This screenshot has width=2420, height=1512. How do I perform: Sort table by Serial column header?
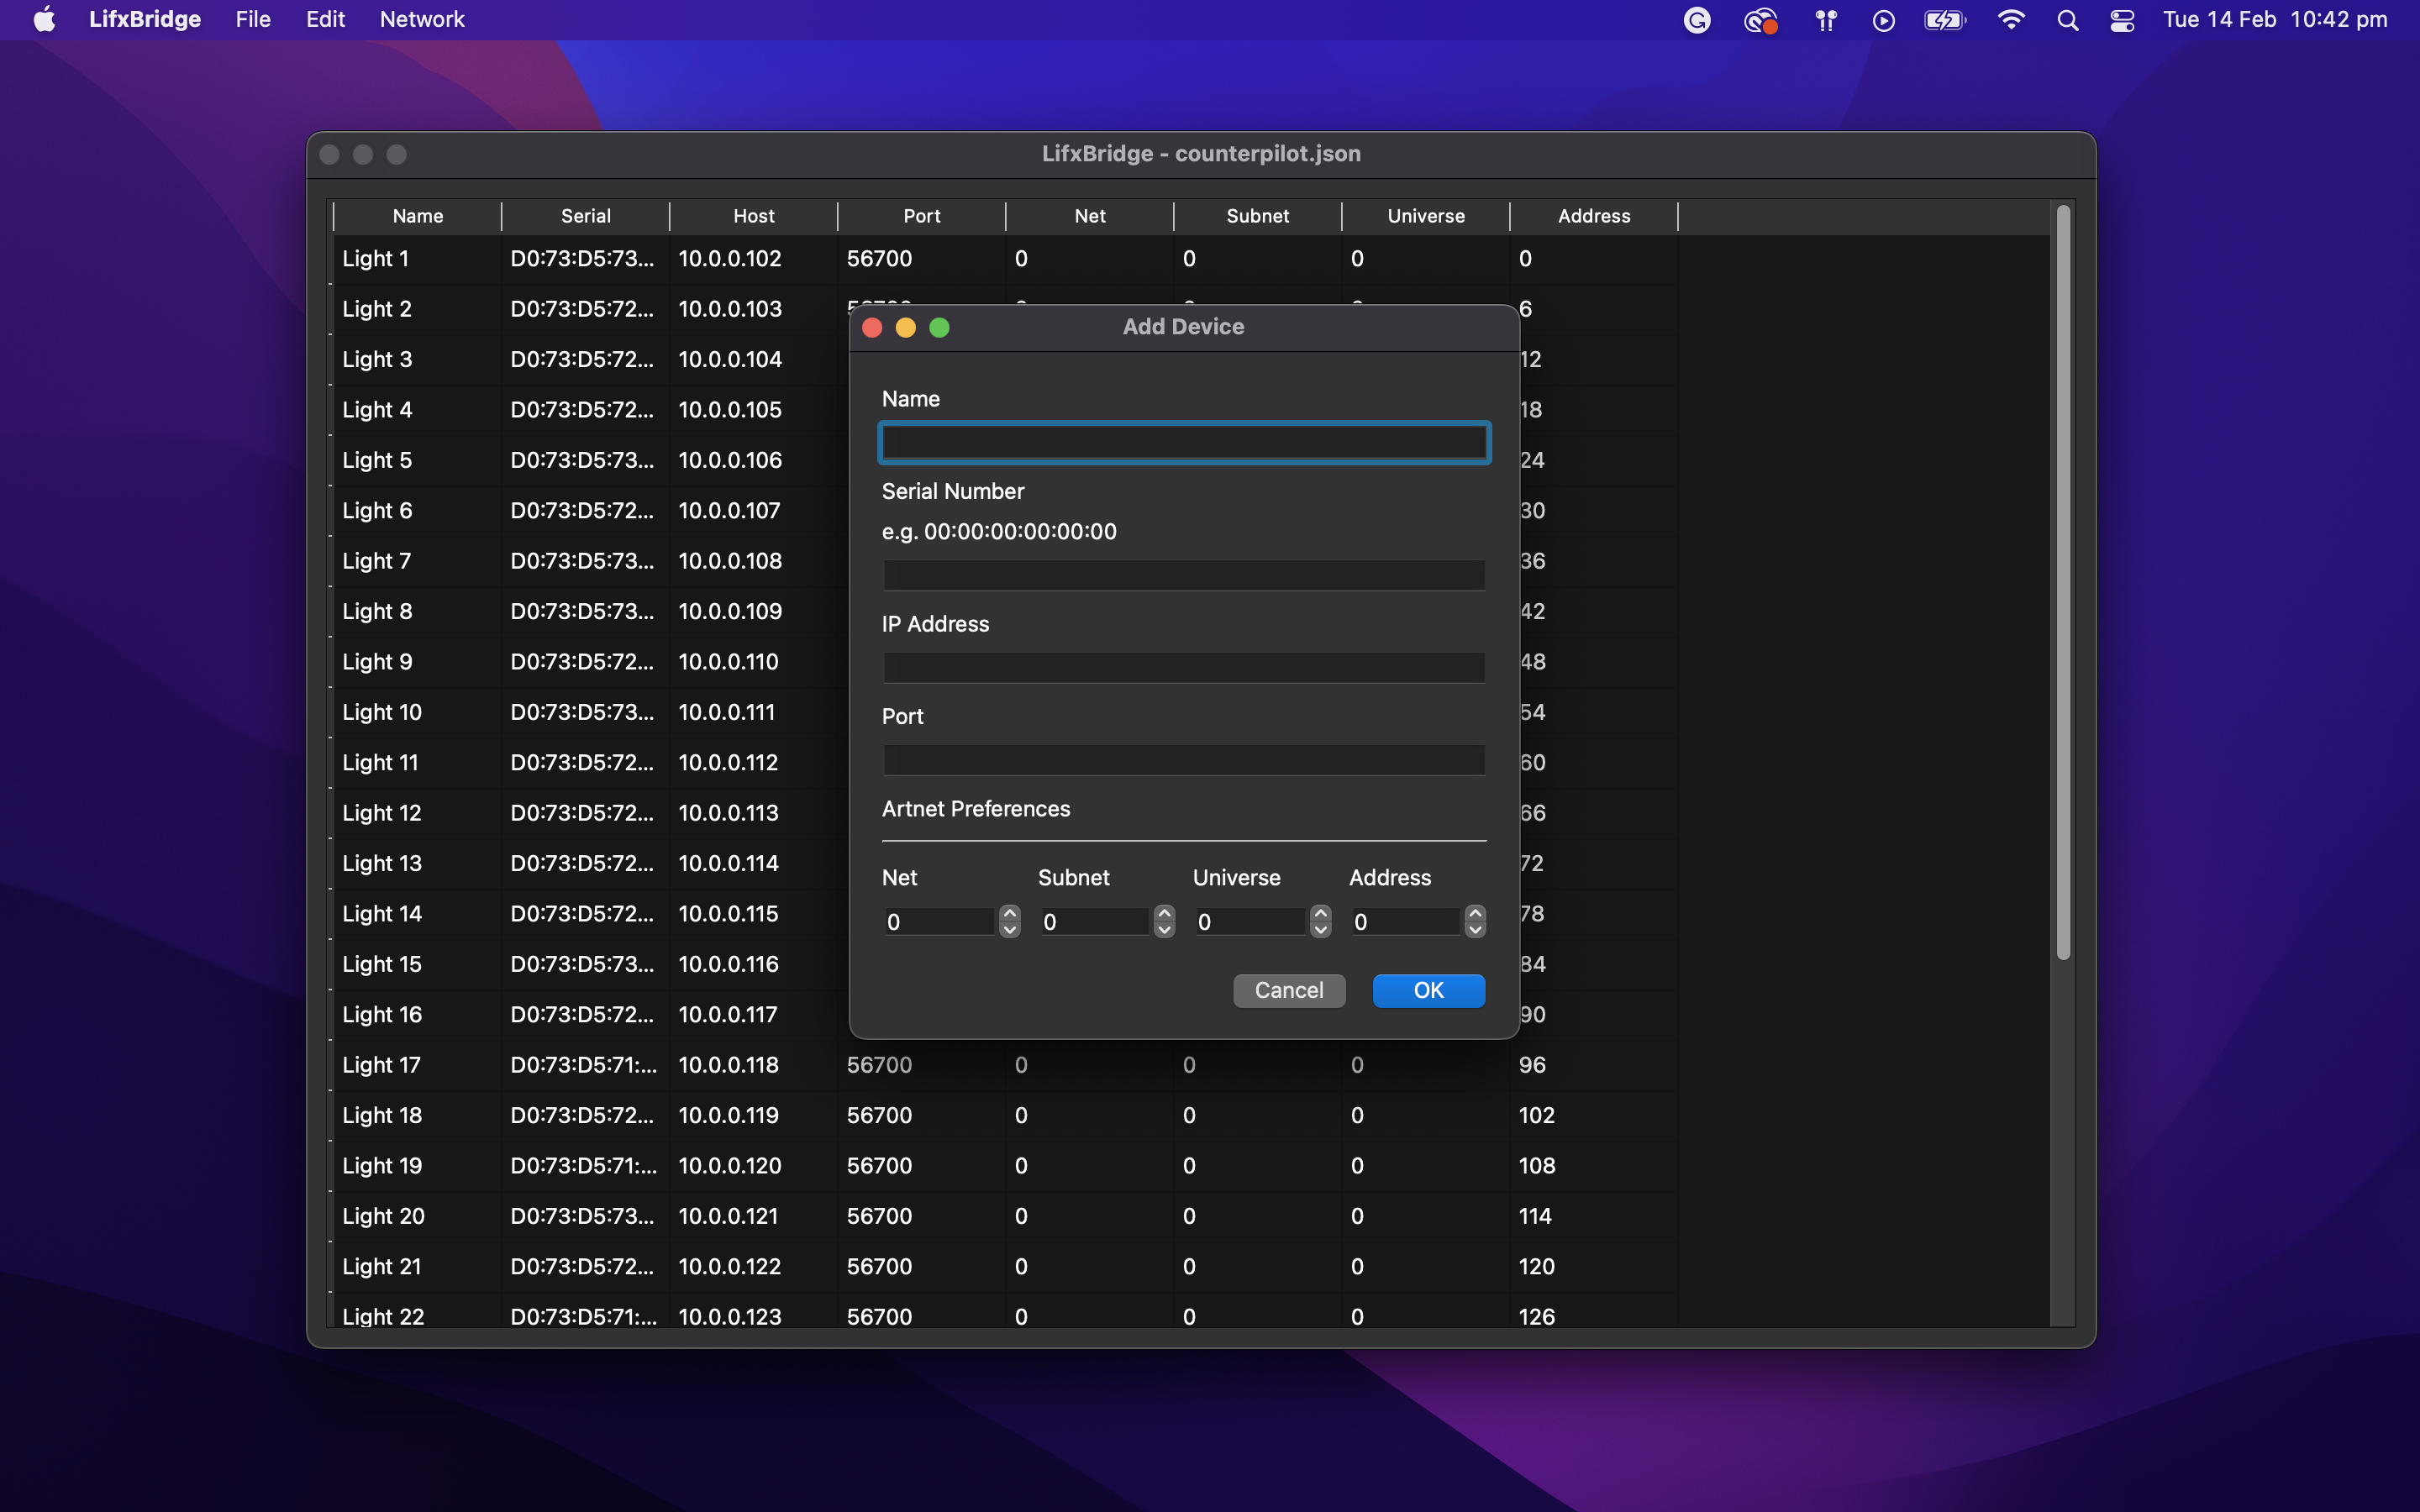click(x=586, y=216)
